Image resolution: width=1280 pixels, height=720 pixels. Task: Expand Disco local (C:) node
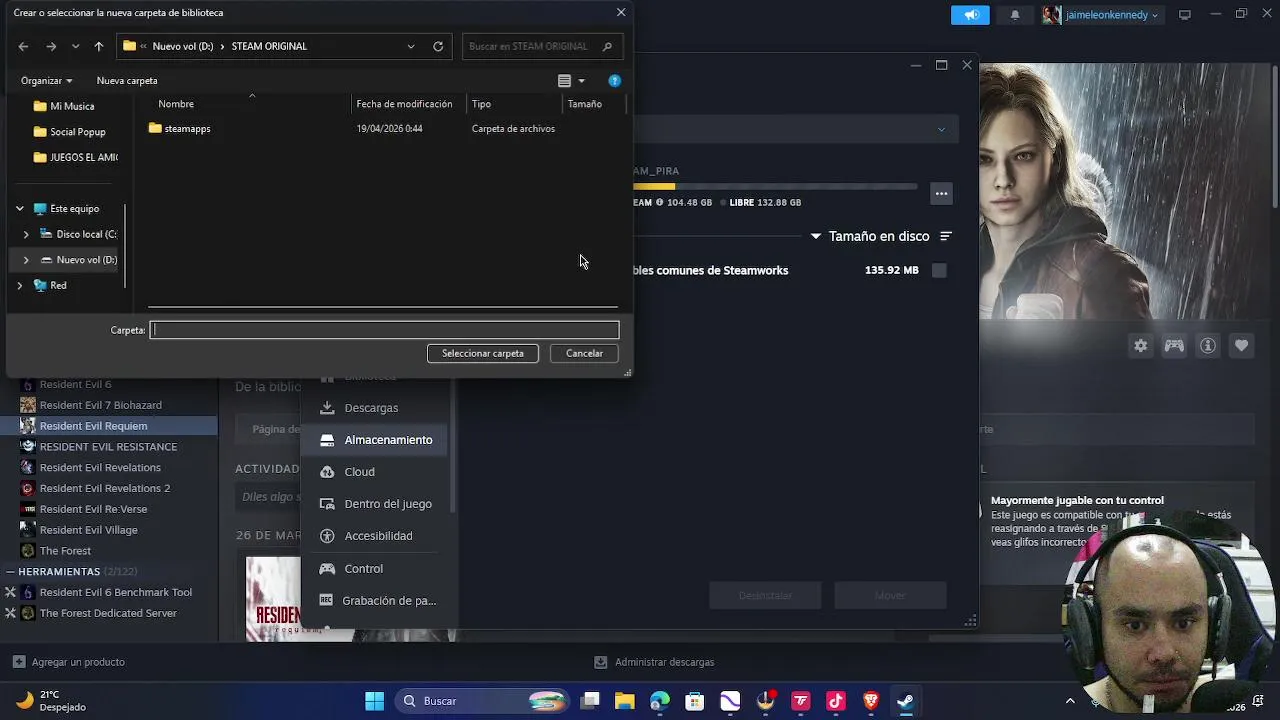[26, 234]
